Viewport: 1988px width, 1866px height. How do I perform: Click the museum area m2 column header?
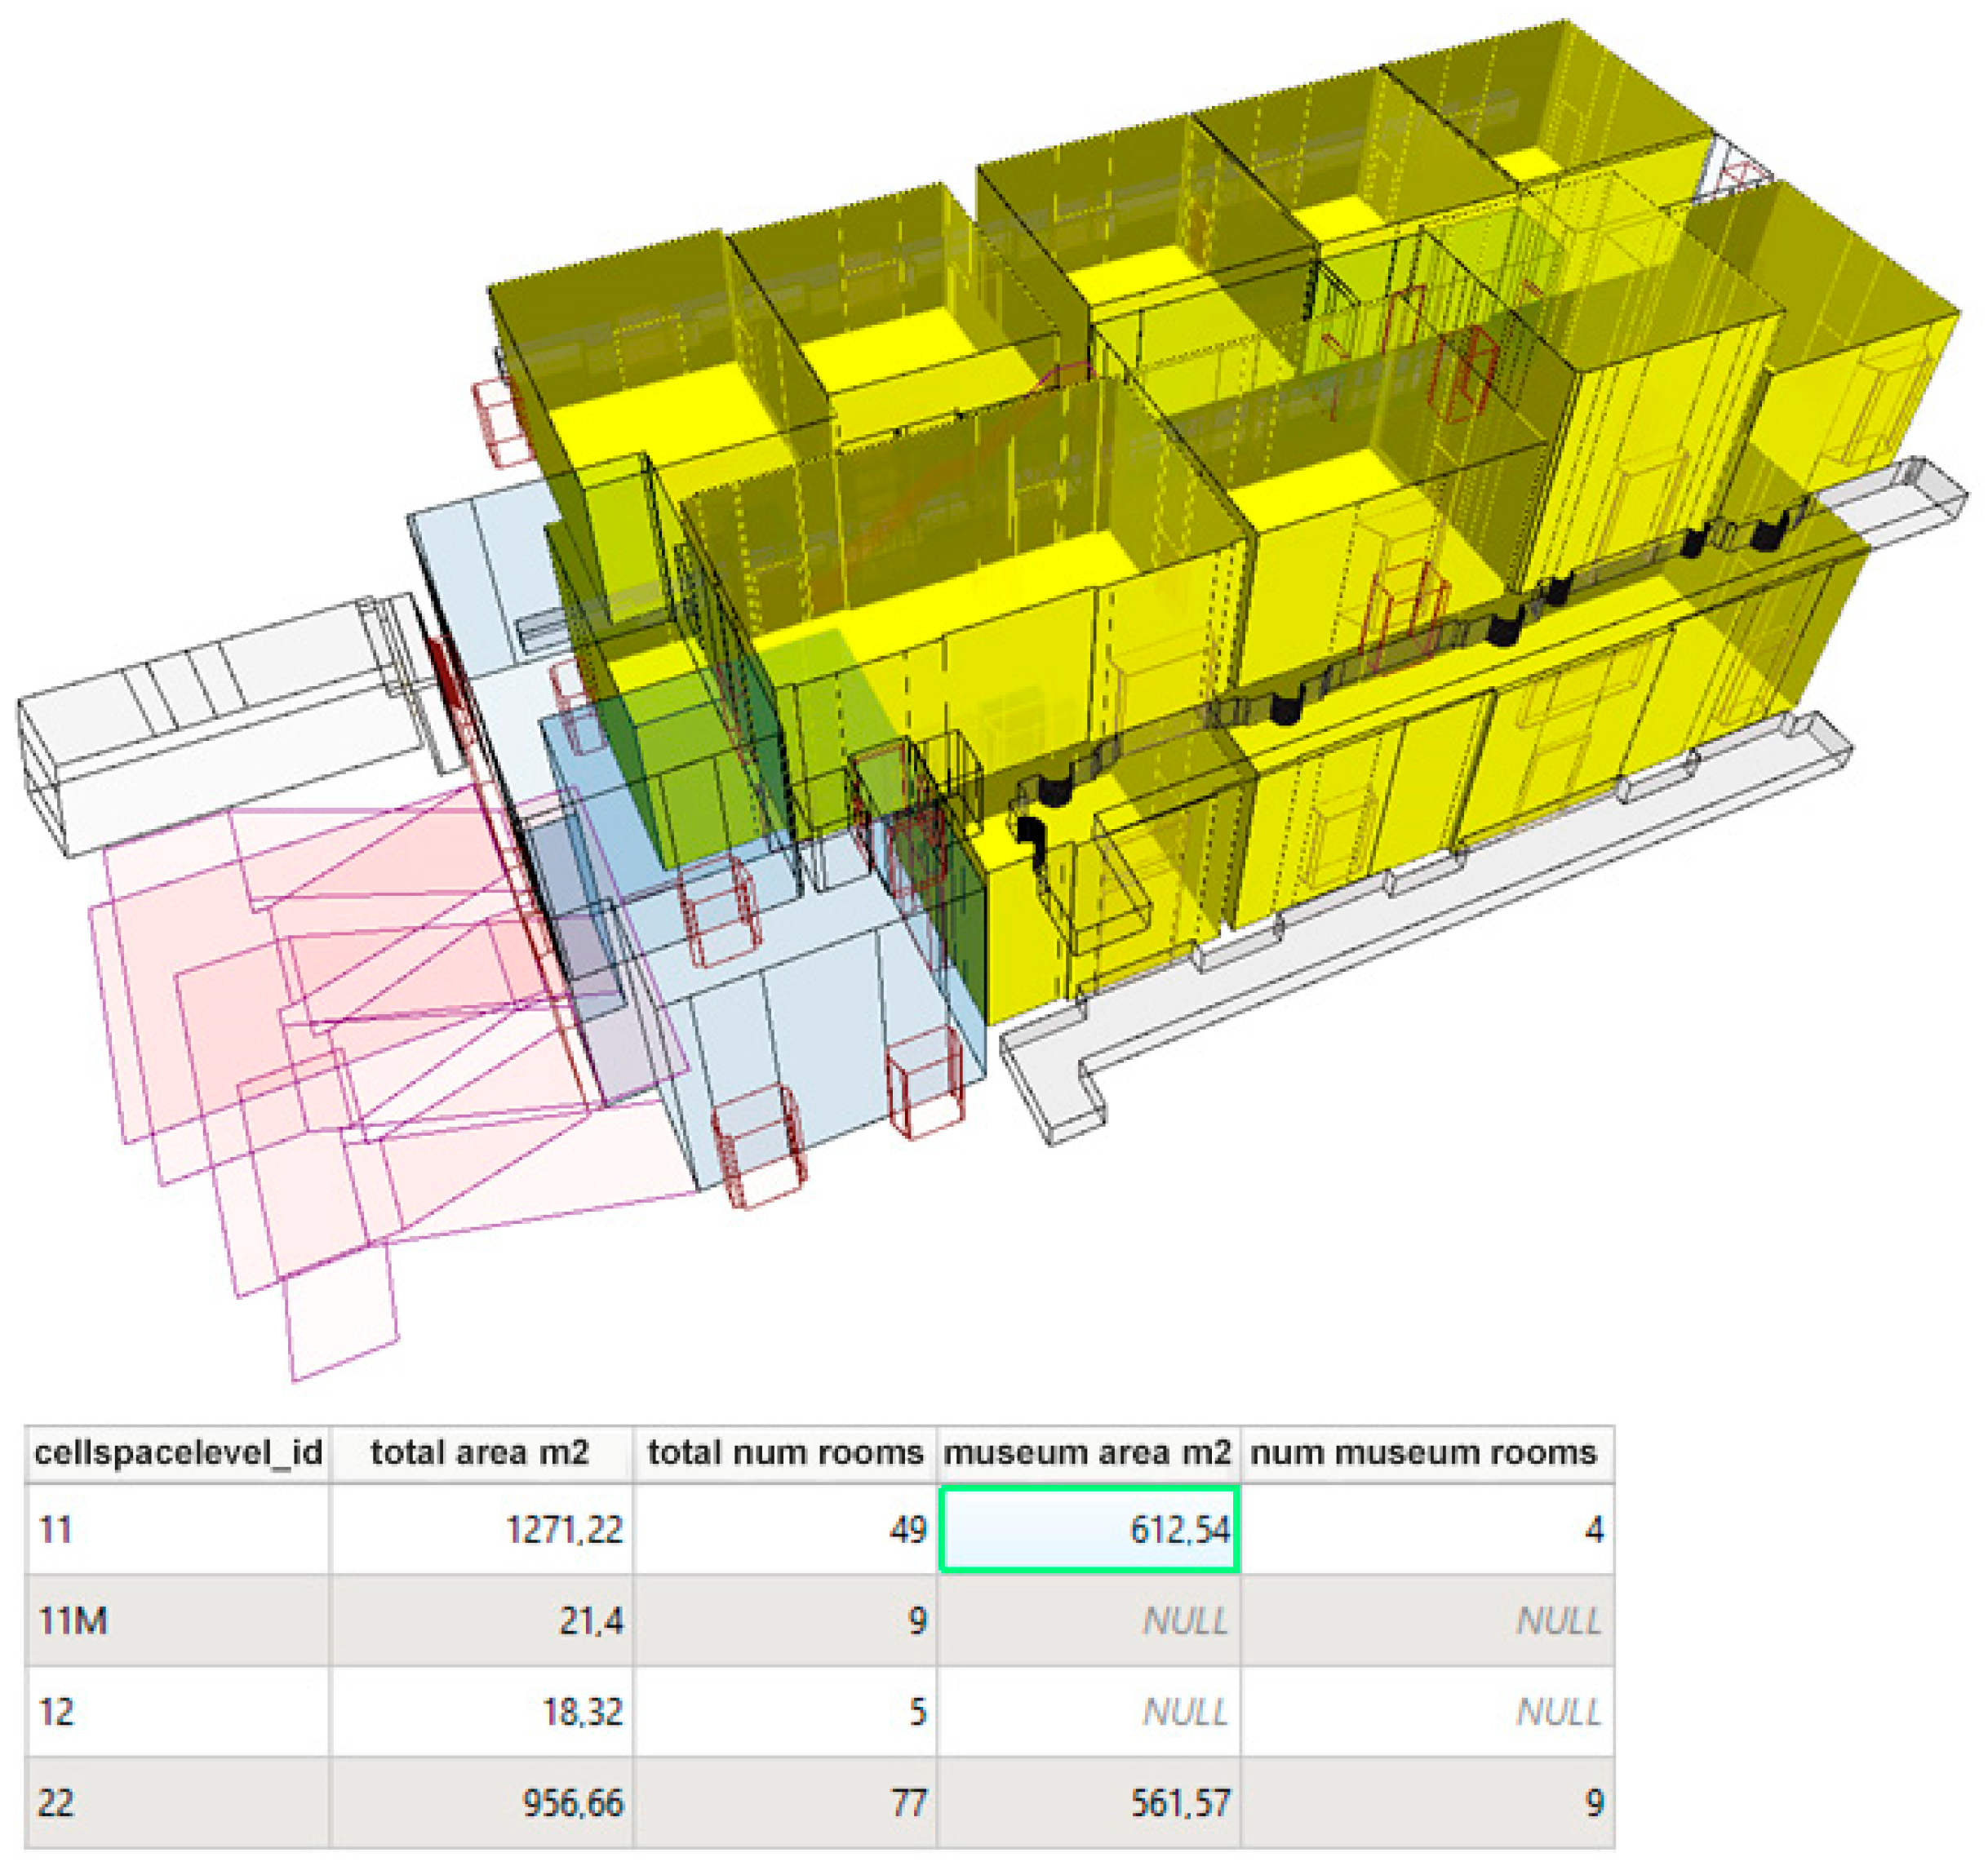(x=1087, y=1452)
